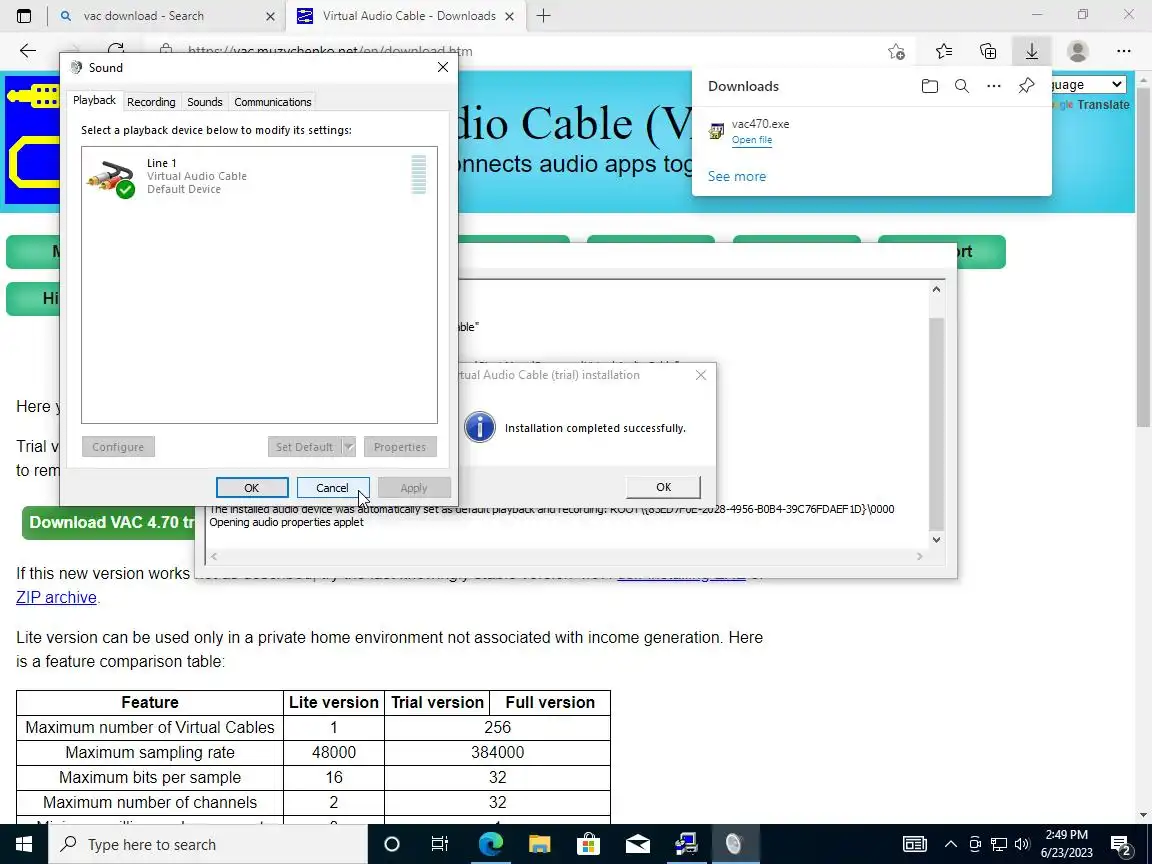Screen dimensions: 1152x864
Task: Open Mail app from taskbar
Action: coord(637,844)
